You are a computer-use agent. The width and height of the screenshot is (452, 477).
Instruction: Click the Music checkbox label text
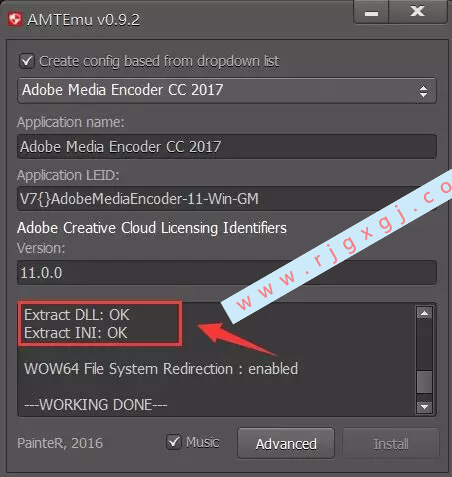tap(202, 442)
